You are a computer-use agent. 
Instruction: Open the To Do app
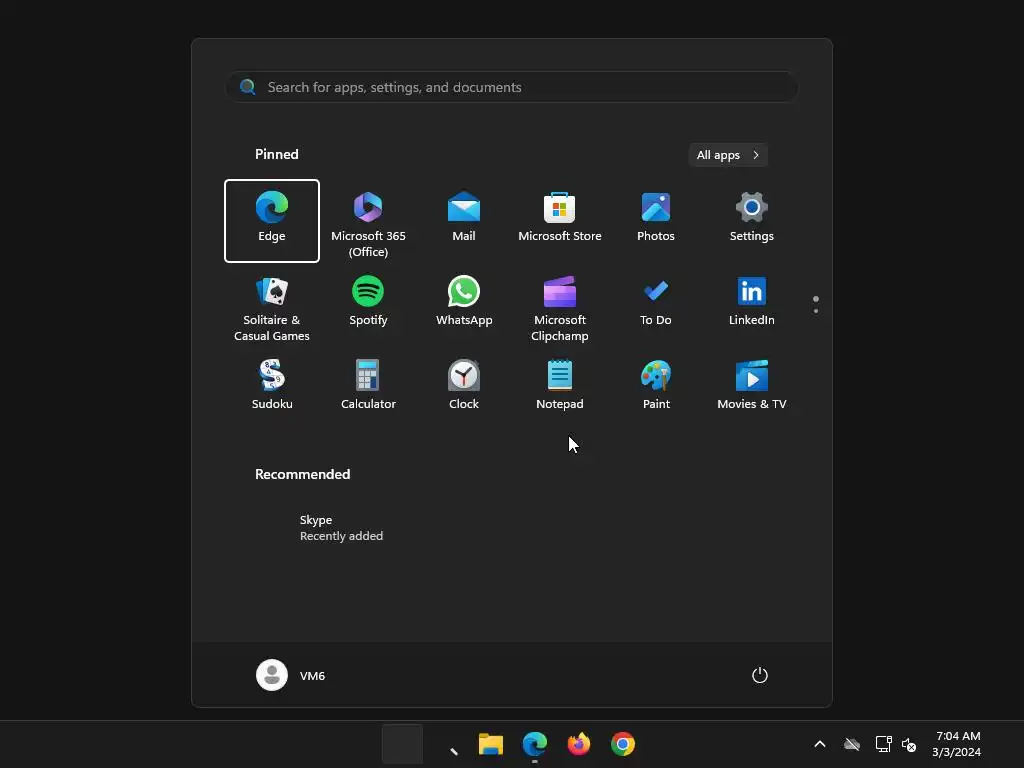(x=656, y=304)
